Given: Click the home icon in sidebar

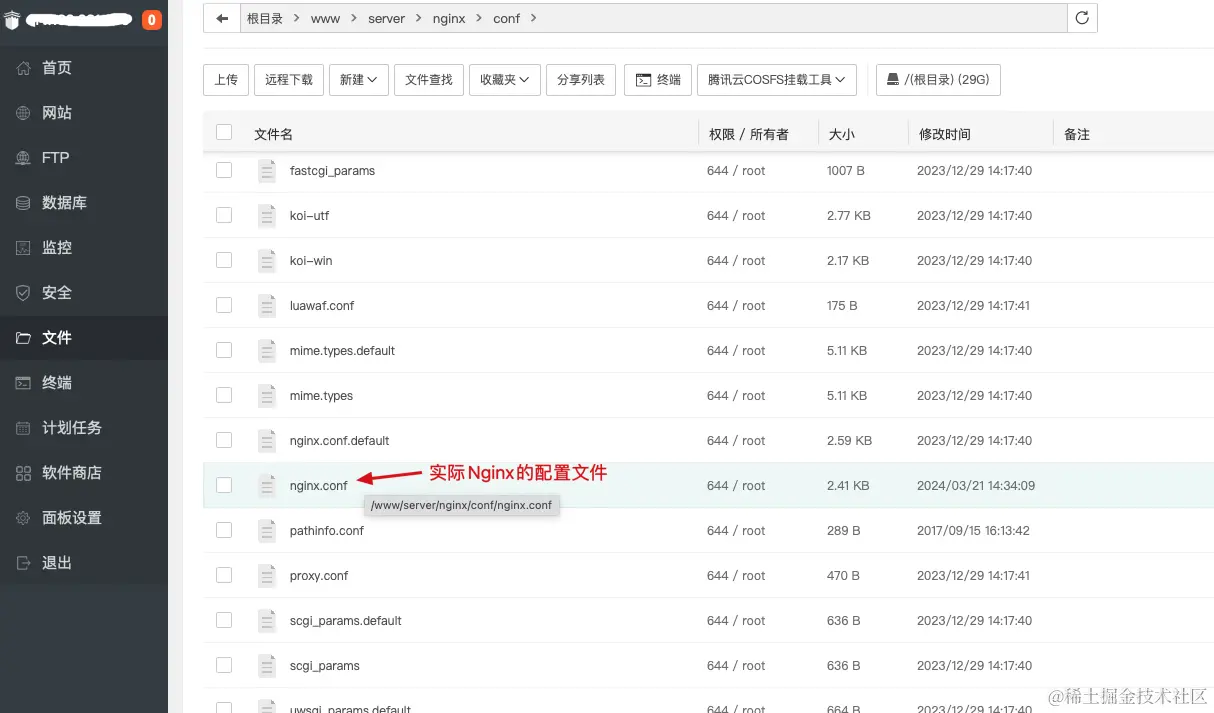Looking at the screenshot, I should tap(23, 68).
